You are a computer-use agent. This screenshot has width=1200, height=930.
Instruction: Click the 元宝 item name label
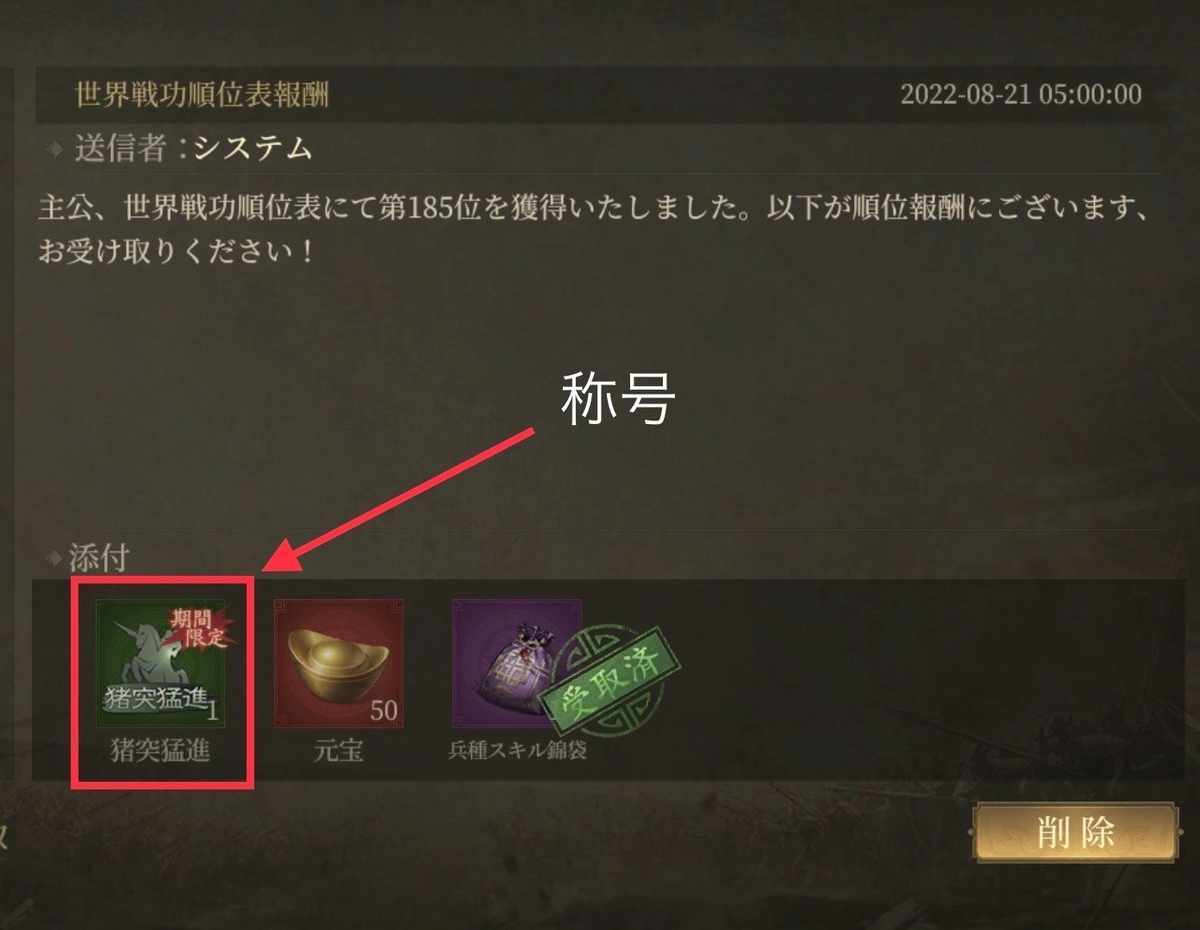[338, 752]
